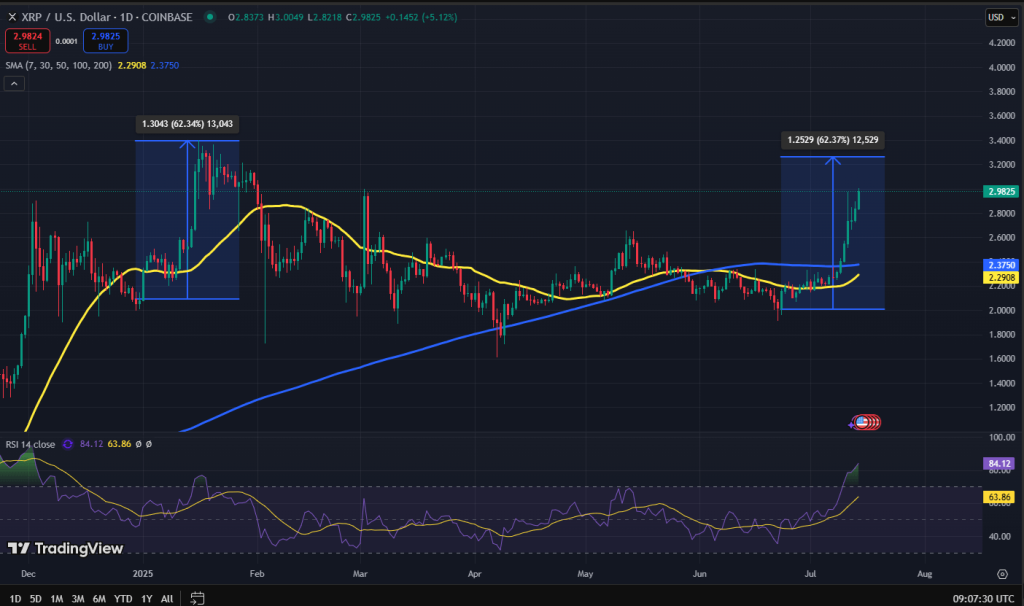The image size is (1024, 606).
Task: Click the +0.1452 (+5.12%) change text
Action: (x=421, y=17)
